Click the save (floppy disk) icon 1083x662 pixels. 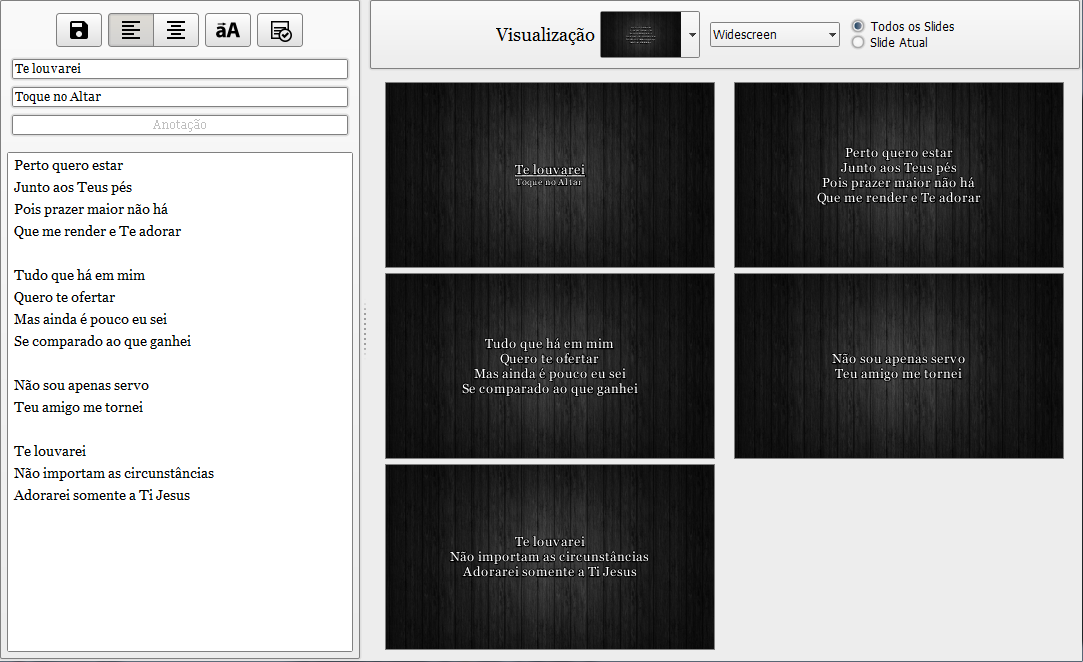pyautogui.click(x=79, y=30)
